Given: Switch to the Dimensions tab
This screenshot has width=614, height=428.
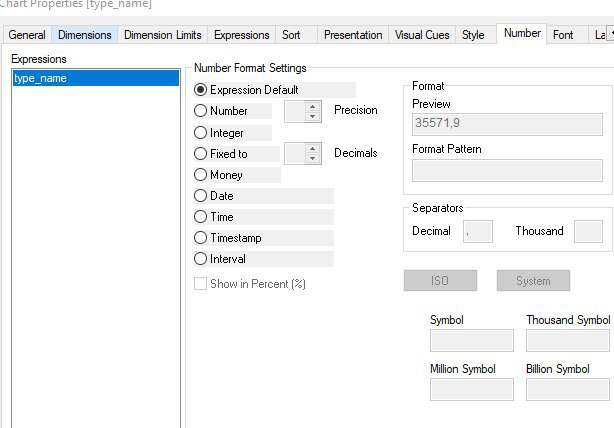Looking at the screenshot, I should click(x=85, y=35).
